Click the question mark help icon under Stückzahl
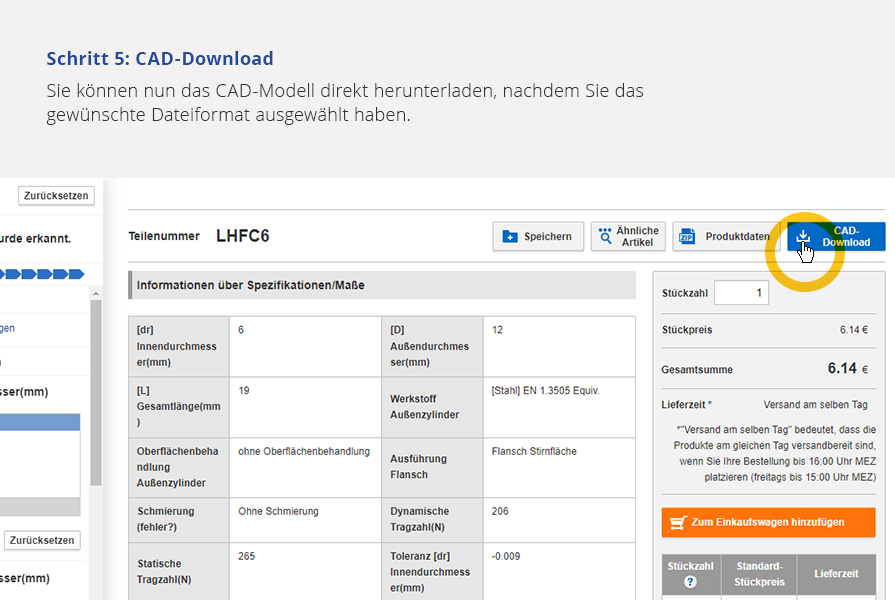Image resolution: width=895 pixels, height=600 pixels. 690,582
